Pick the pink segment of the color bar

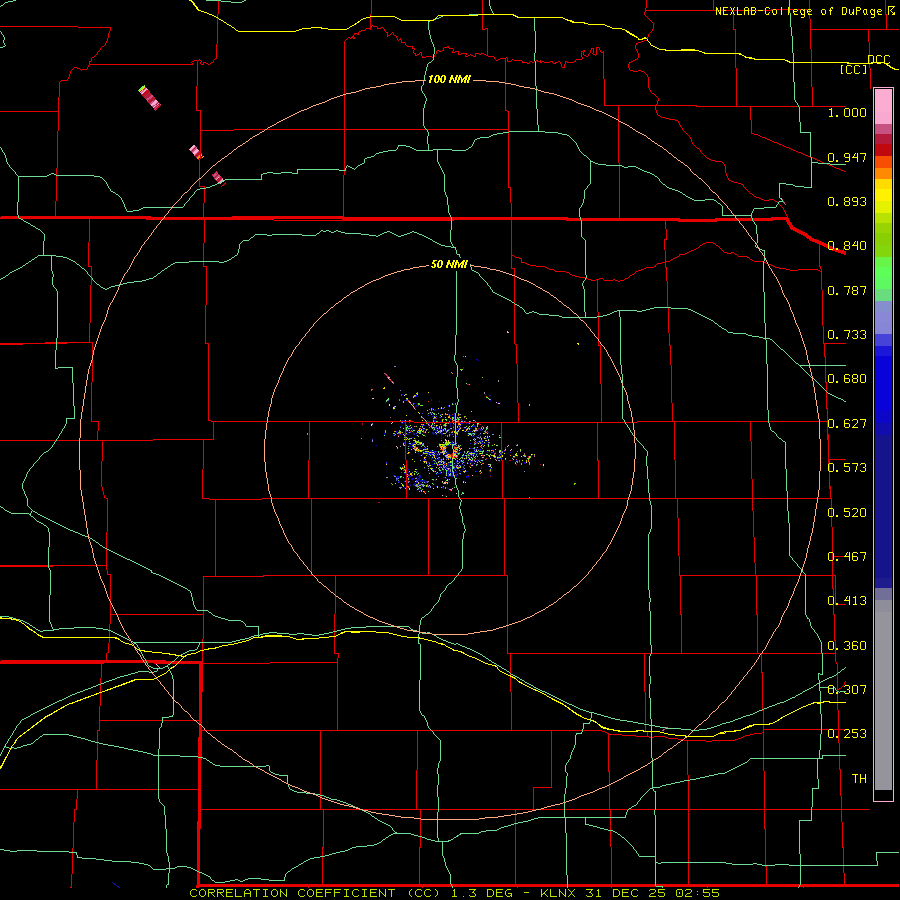click(x=883, y=107)
